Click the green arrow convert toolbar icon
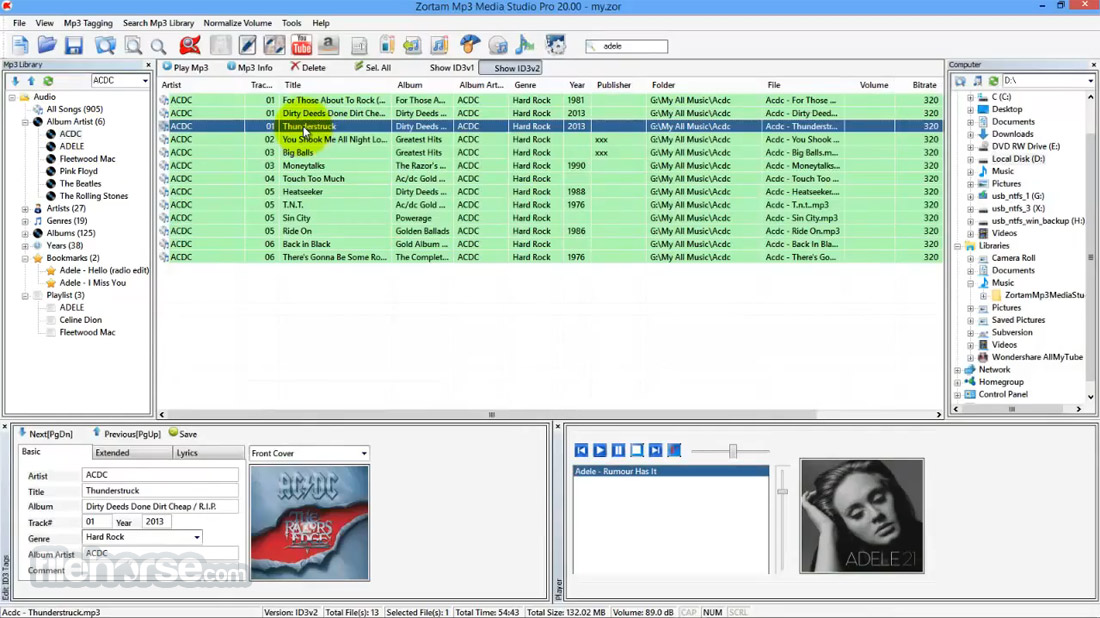Image resolution: width=1100 pixels, height=618 pixels. [x=412, y=46]
